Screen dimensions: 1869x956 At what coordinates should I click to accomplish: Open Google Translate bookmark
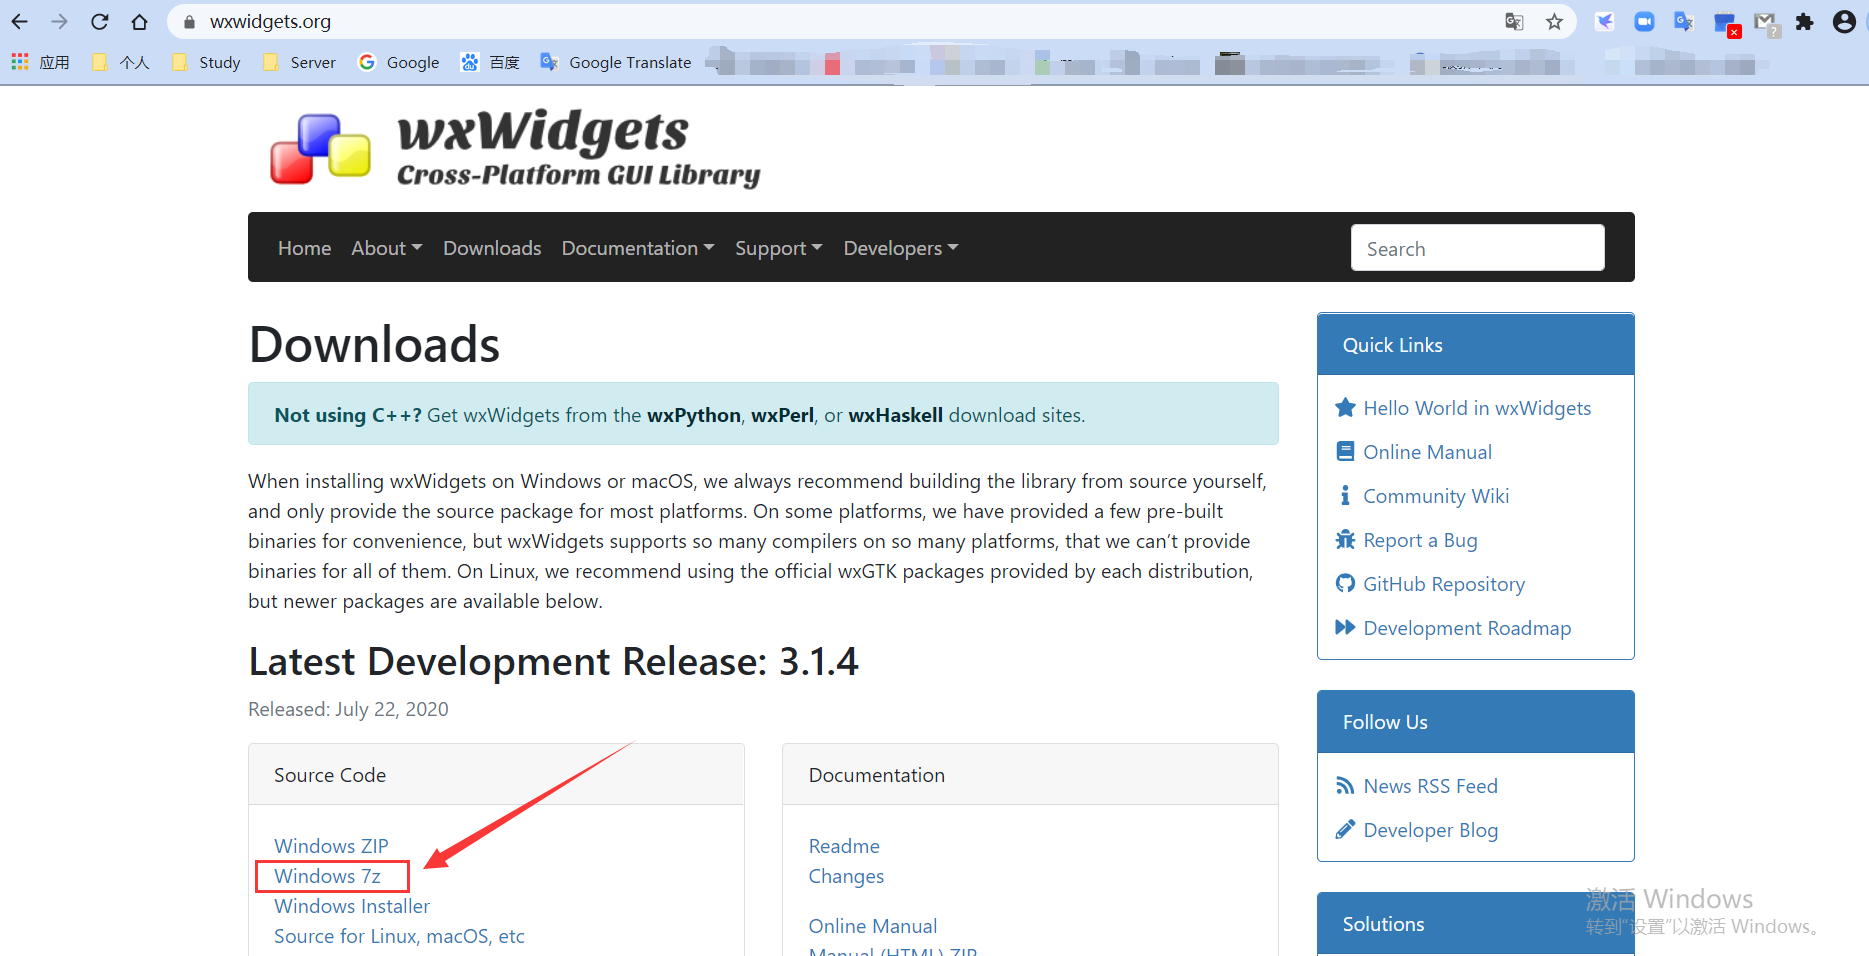[x=616, y=62]
